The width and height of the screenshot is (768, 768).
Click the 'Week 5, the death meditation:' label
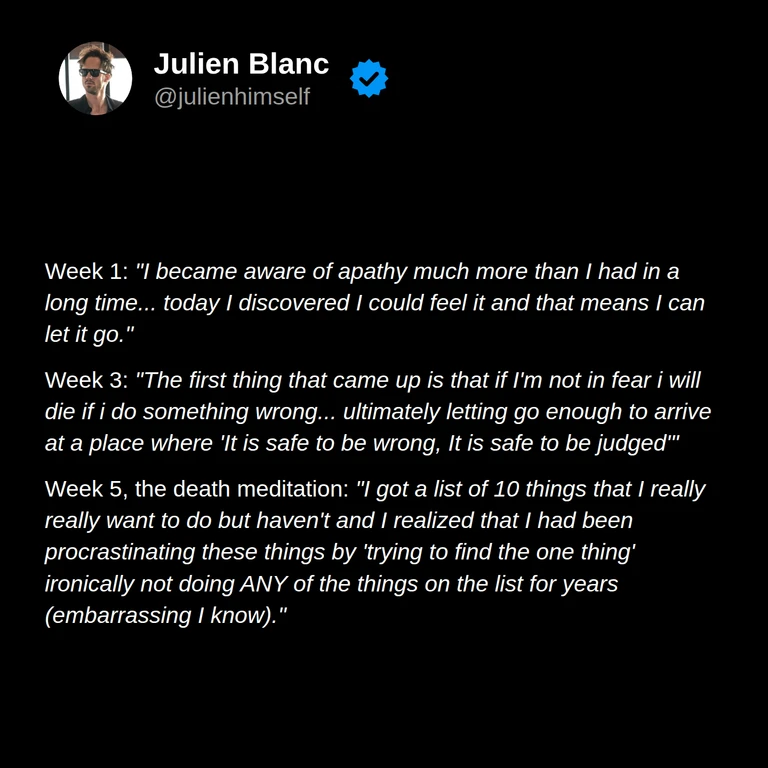[196, 489]
